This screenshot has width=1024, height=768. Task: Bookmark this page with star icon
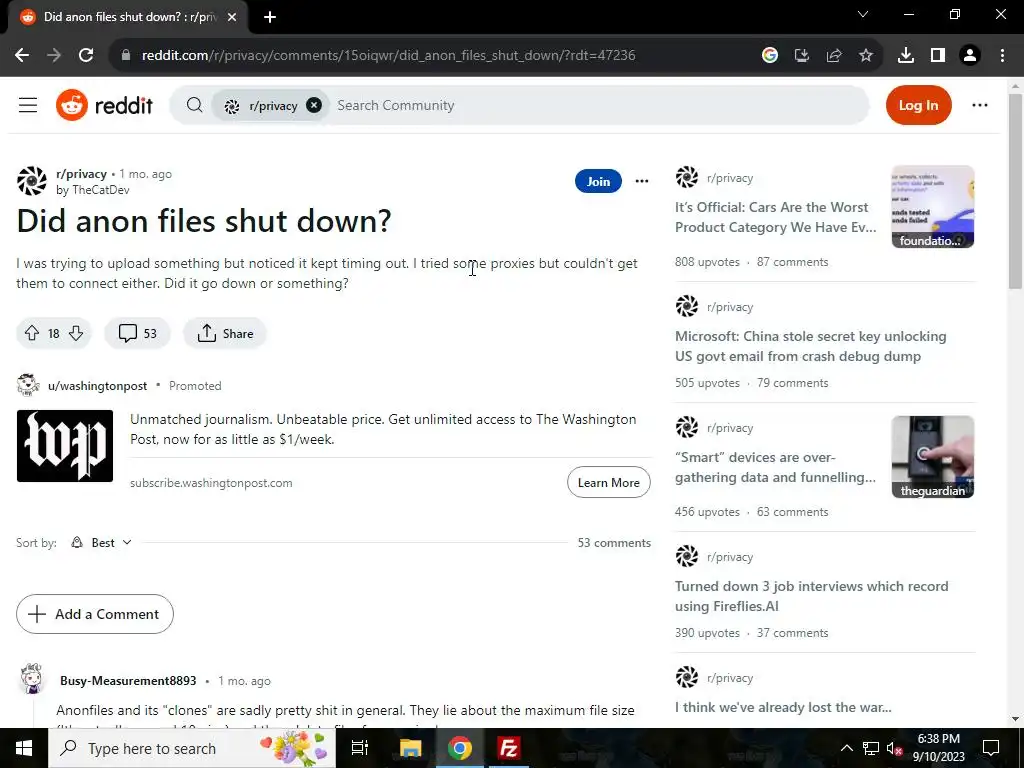(x=866, y=56)
